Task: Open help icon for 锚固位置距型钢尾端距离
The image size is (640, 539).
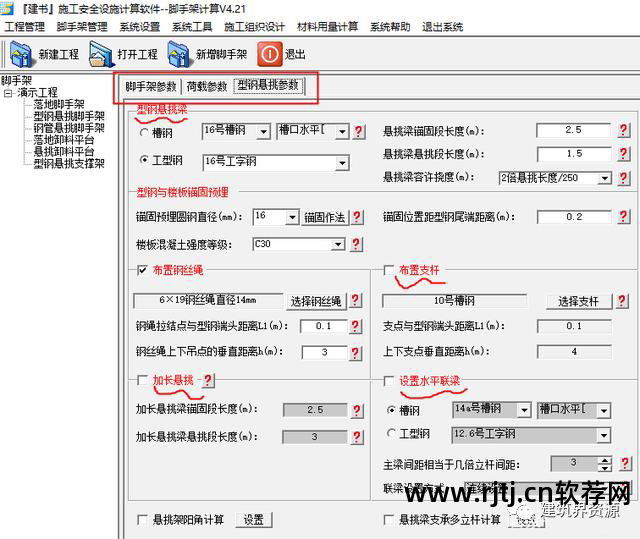Action: click(x=623, y=217)
